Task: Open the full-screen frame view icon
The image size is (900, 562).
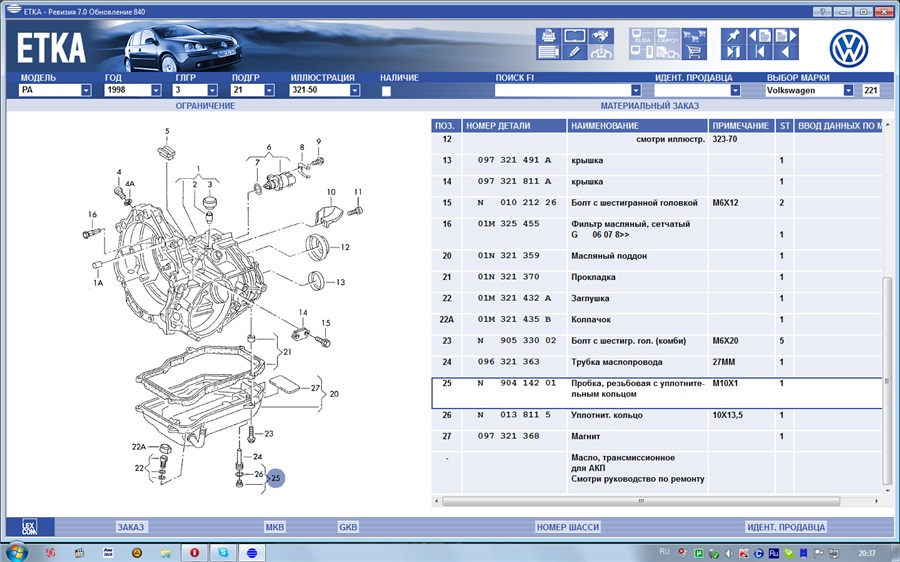Action: 575,36
